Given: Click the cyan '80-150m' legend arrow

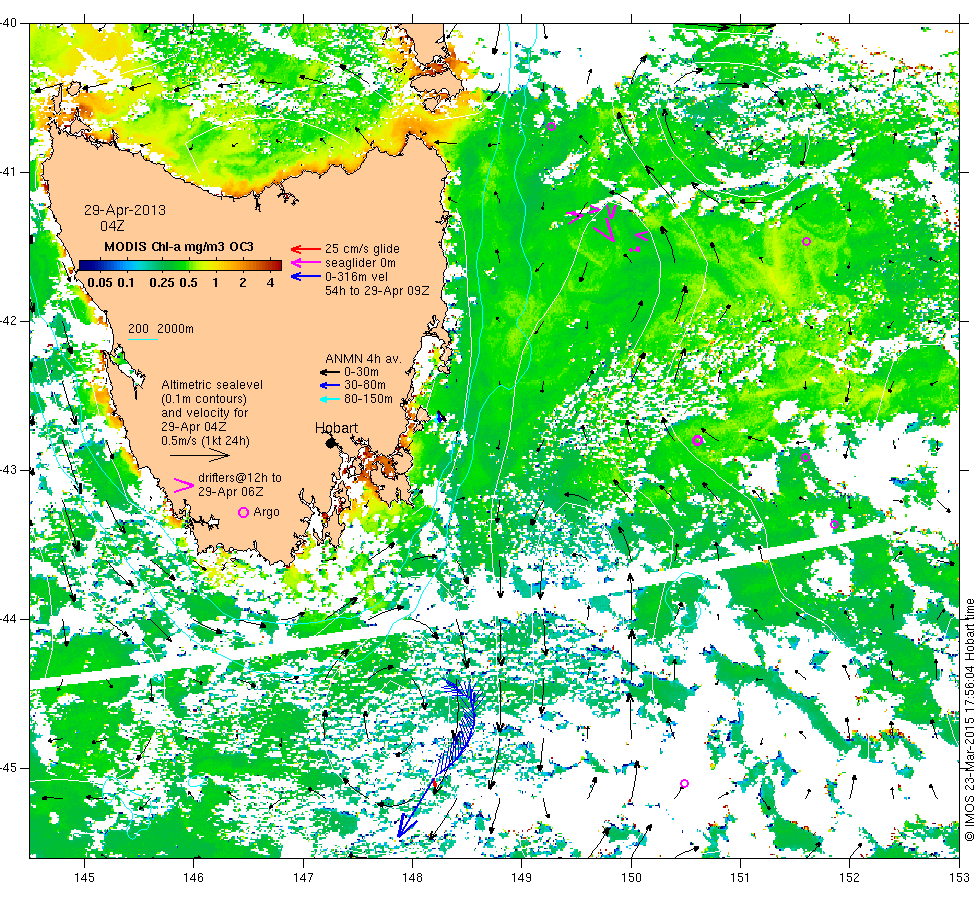Looking at the screenshot, I should (330, 399).
